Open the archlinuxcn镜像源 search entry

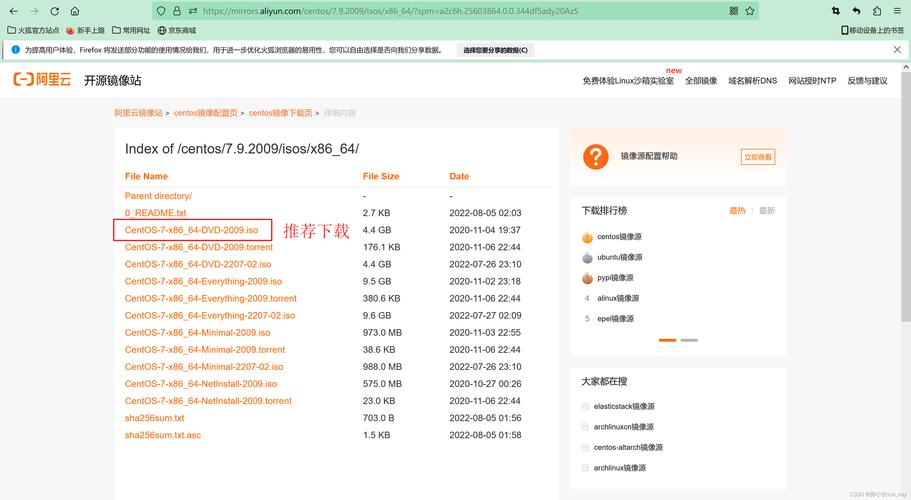(x=623, y=427)
